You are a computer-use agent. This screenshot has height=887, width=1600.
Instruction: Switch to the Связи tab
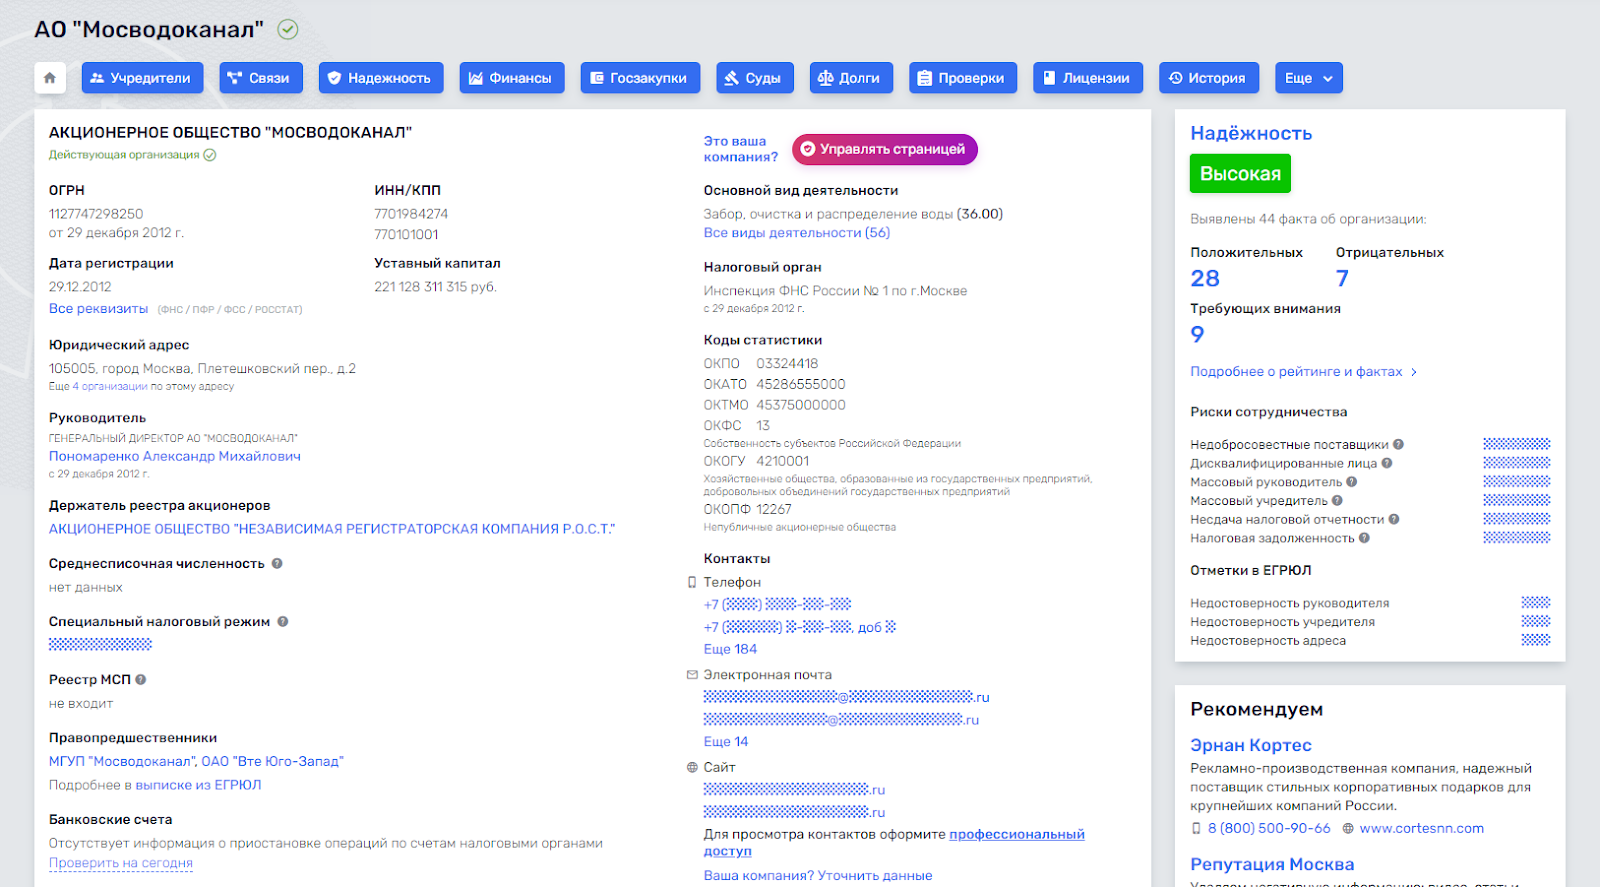click(x=261, y=78)
